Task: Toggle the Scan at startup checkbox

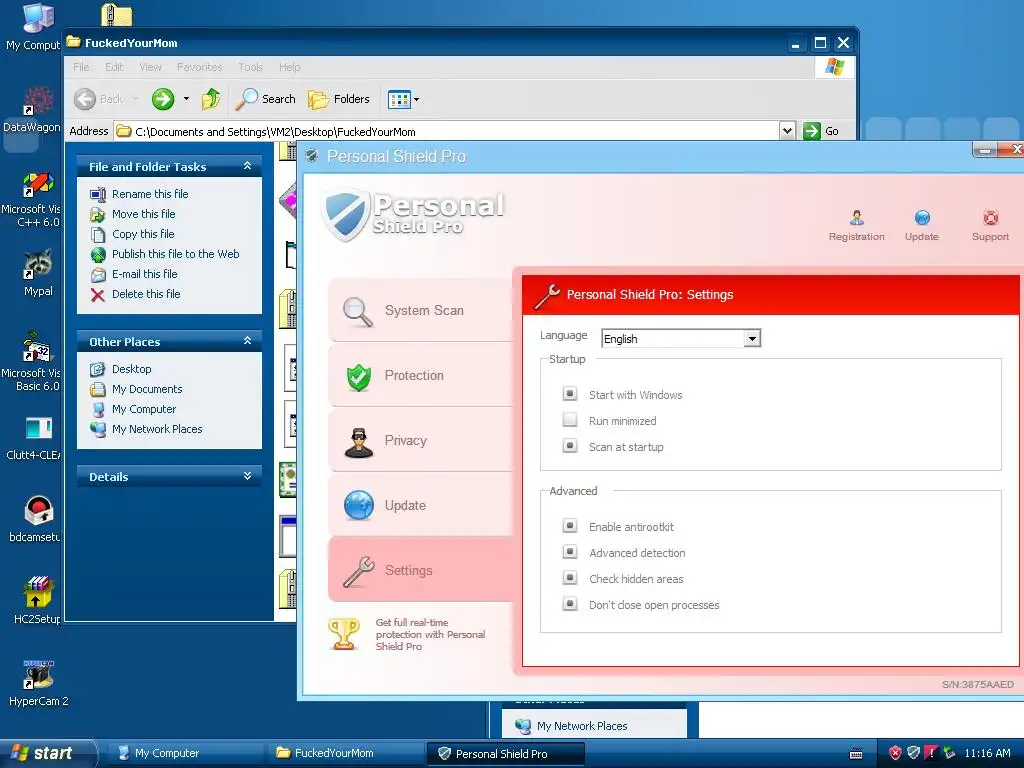Action: point(570,445)
